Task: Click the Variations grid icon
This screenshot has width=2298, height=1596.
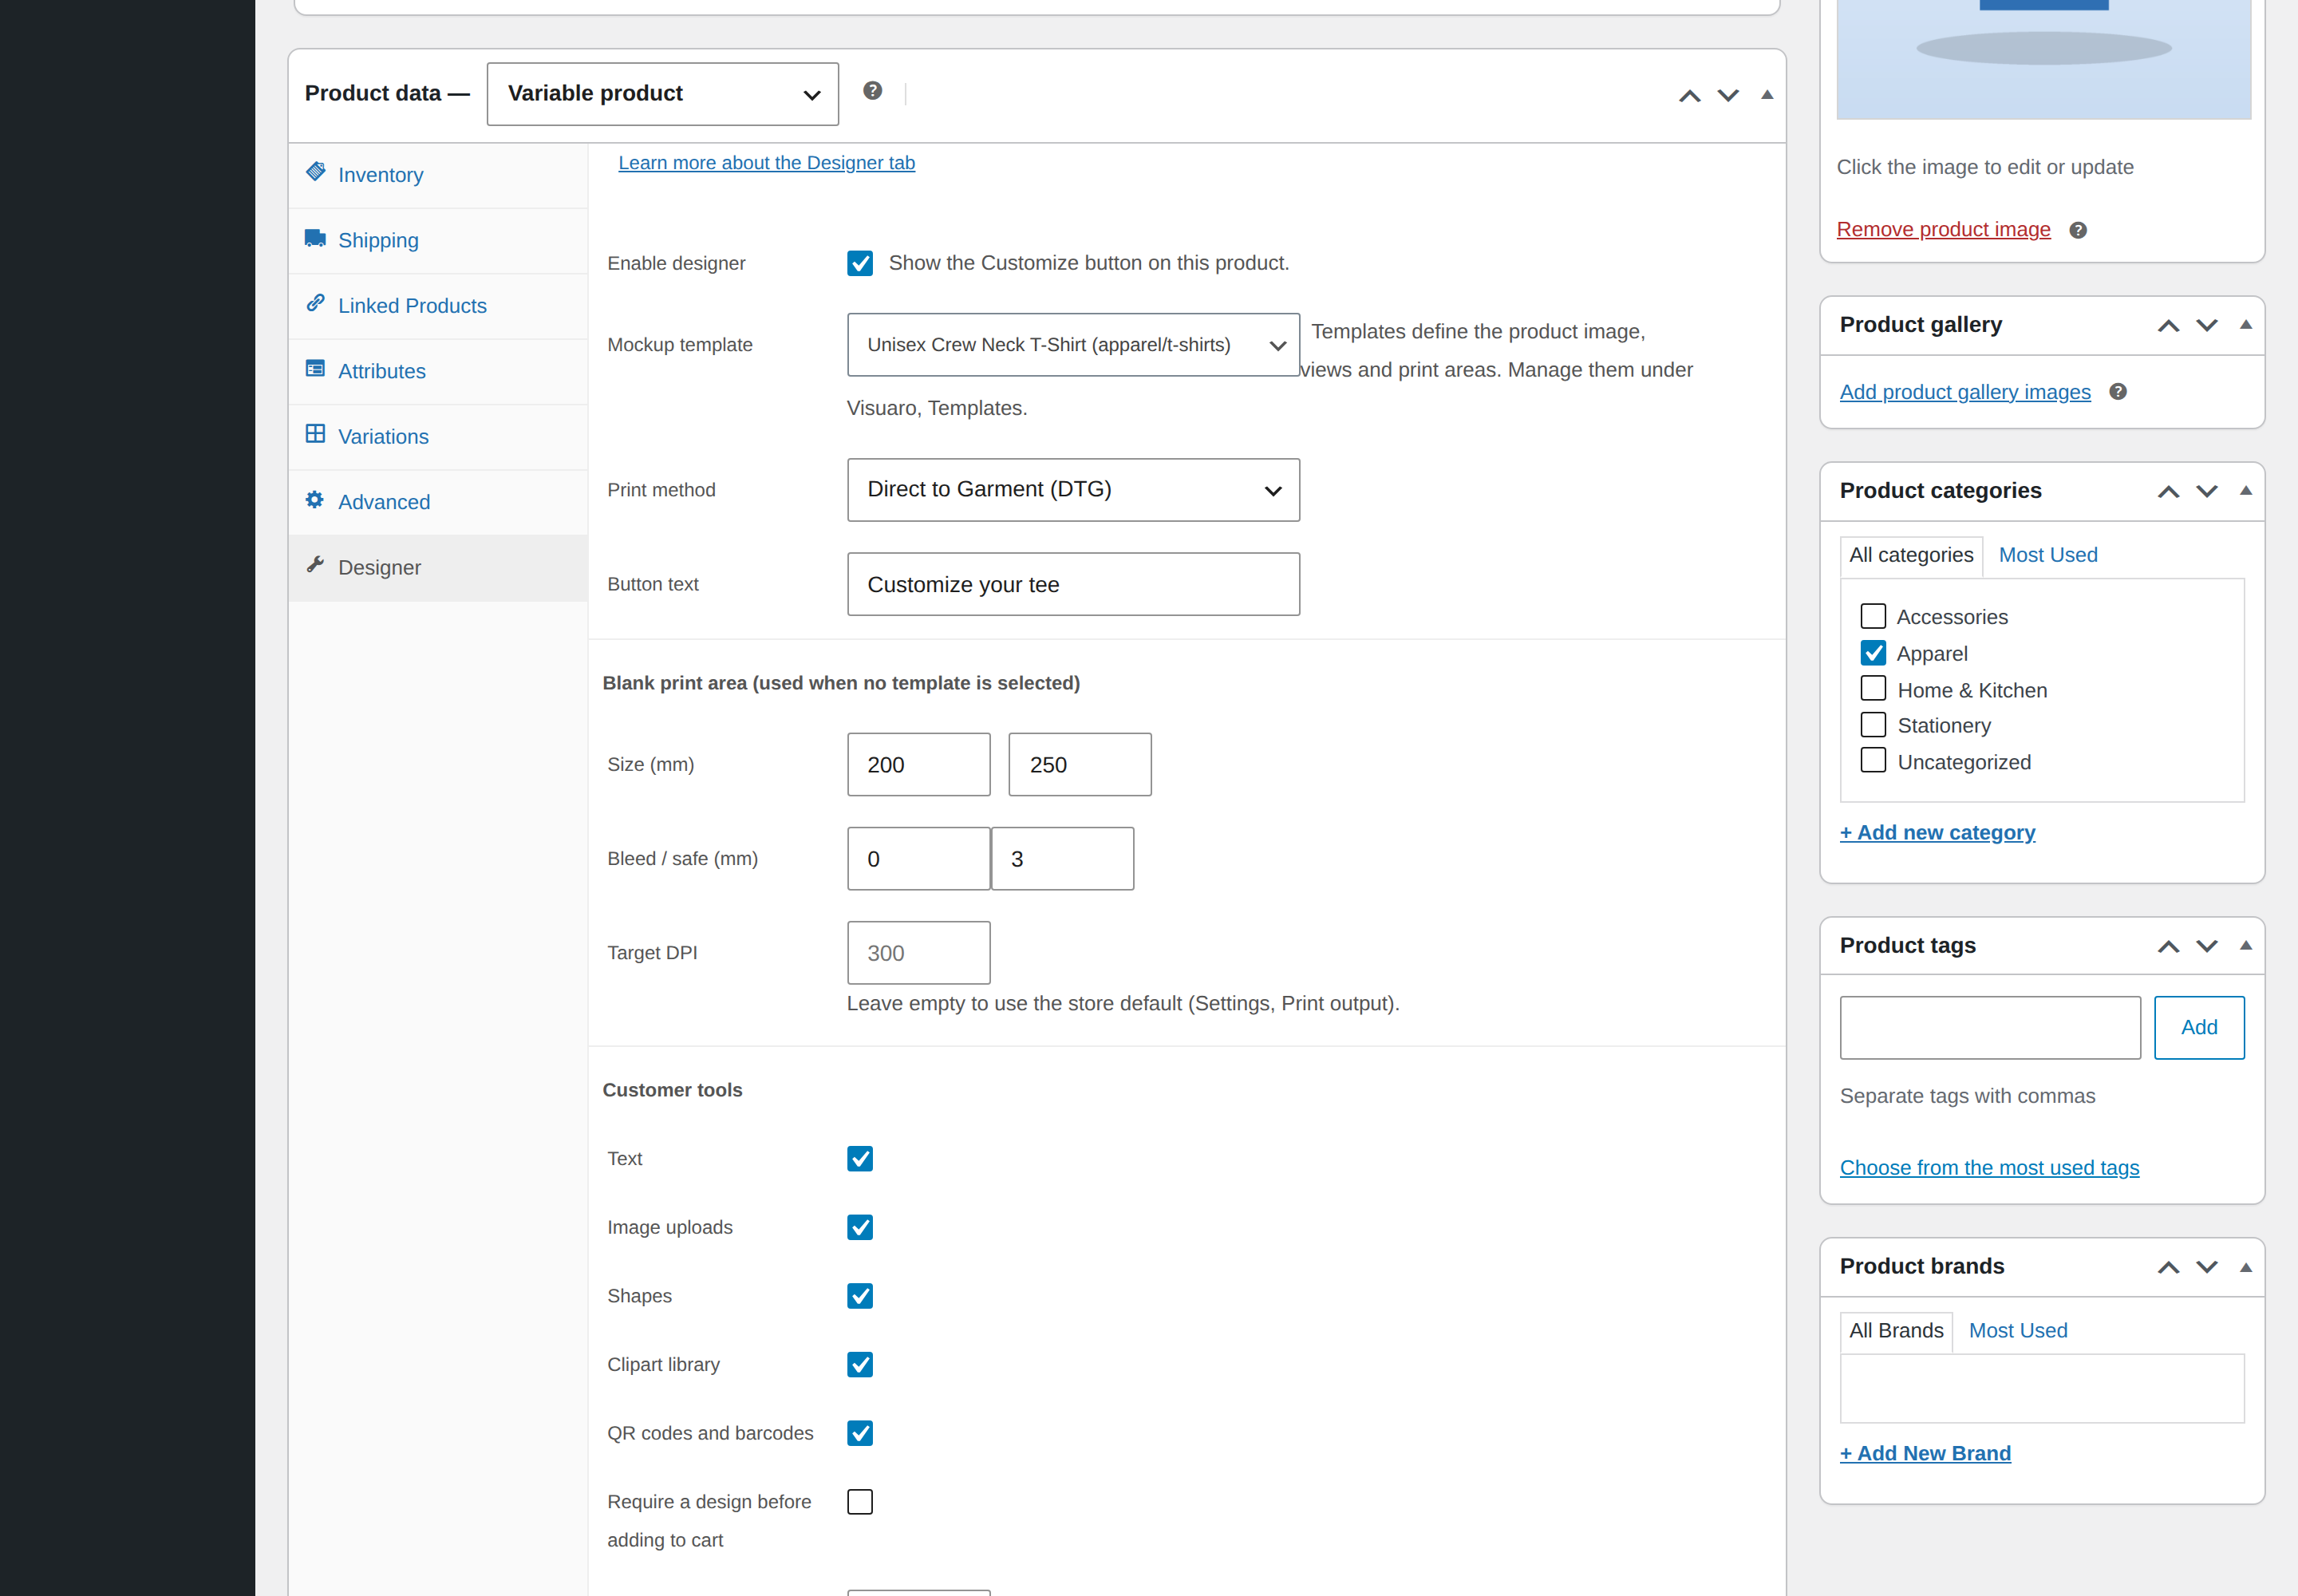Action: coord(315,434)
